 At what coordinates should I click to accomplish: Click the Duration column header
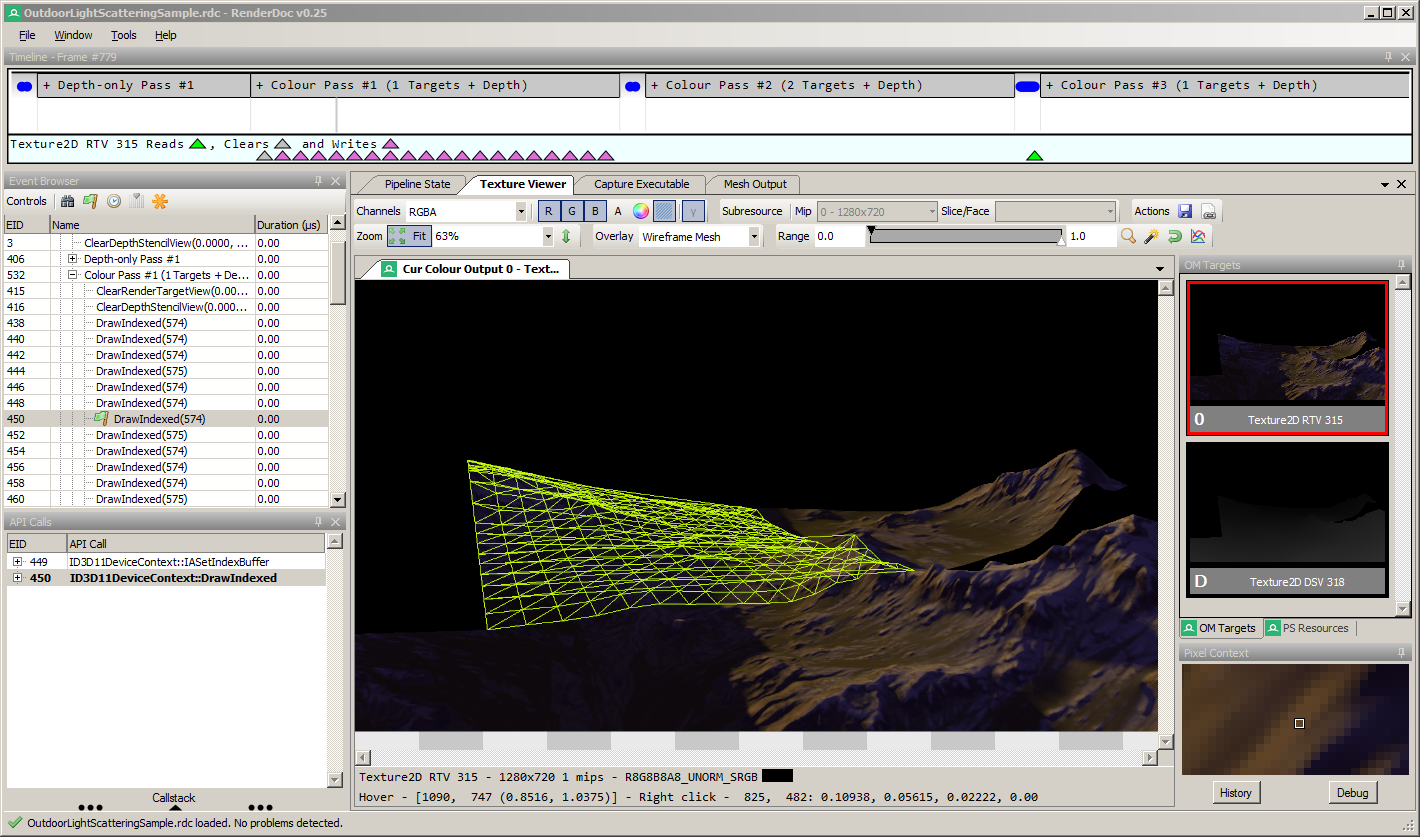coord(291,225)
